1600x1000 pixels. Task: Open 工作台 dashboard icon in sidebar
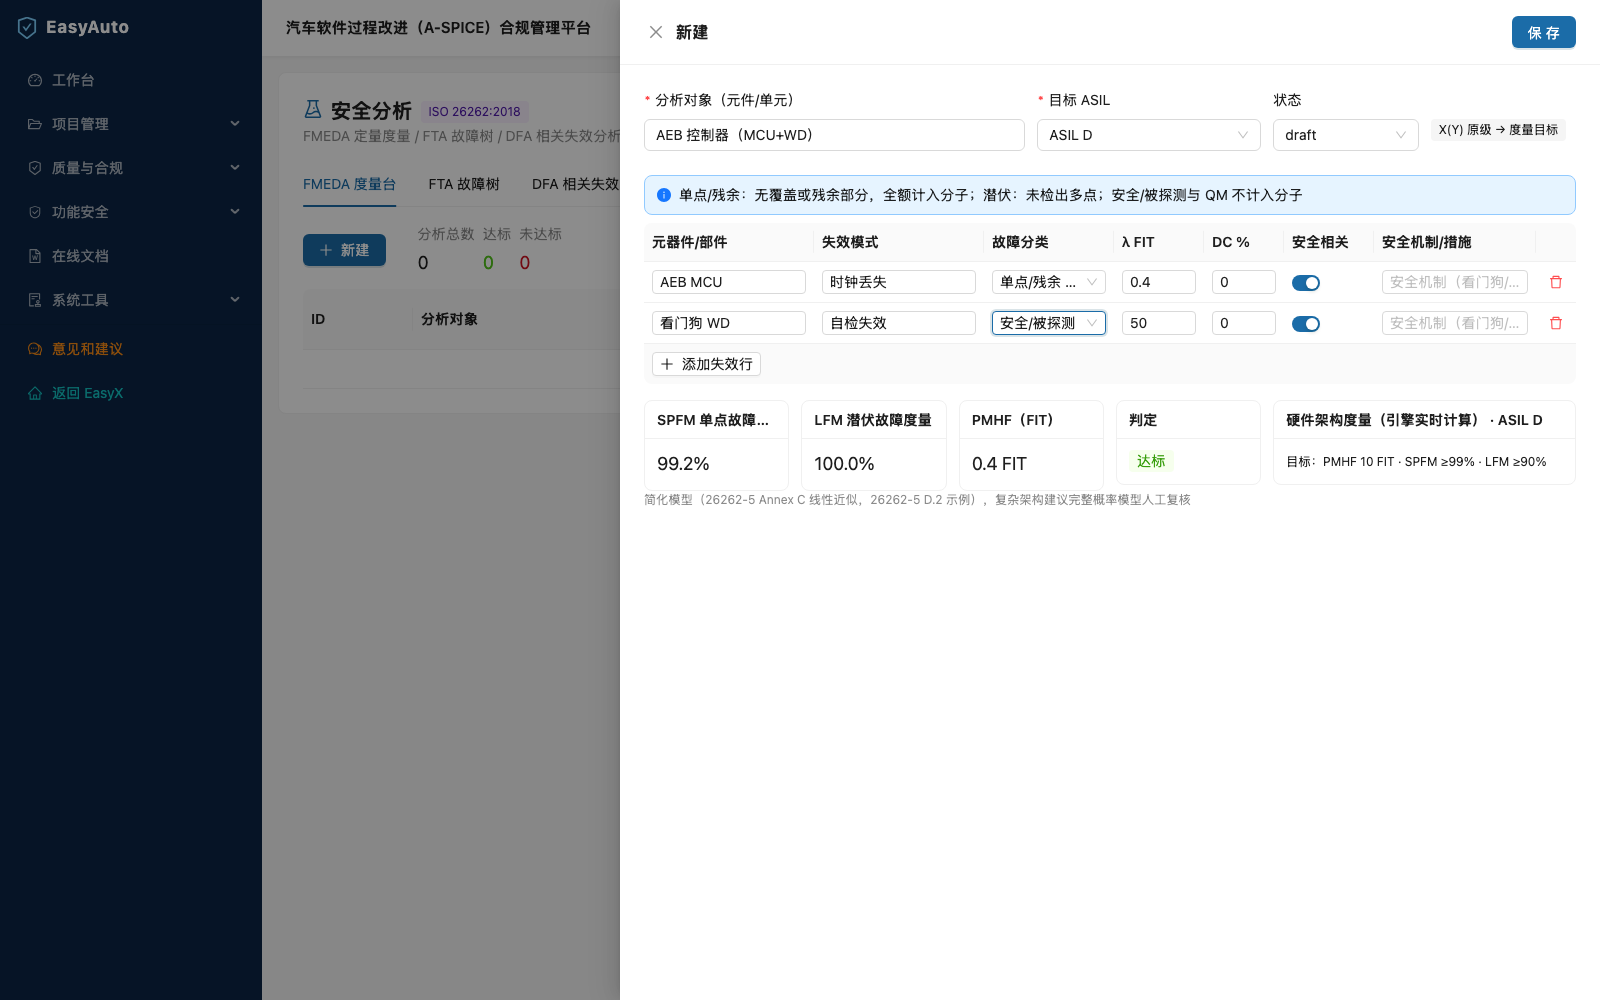(35, 80)
